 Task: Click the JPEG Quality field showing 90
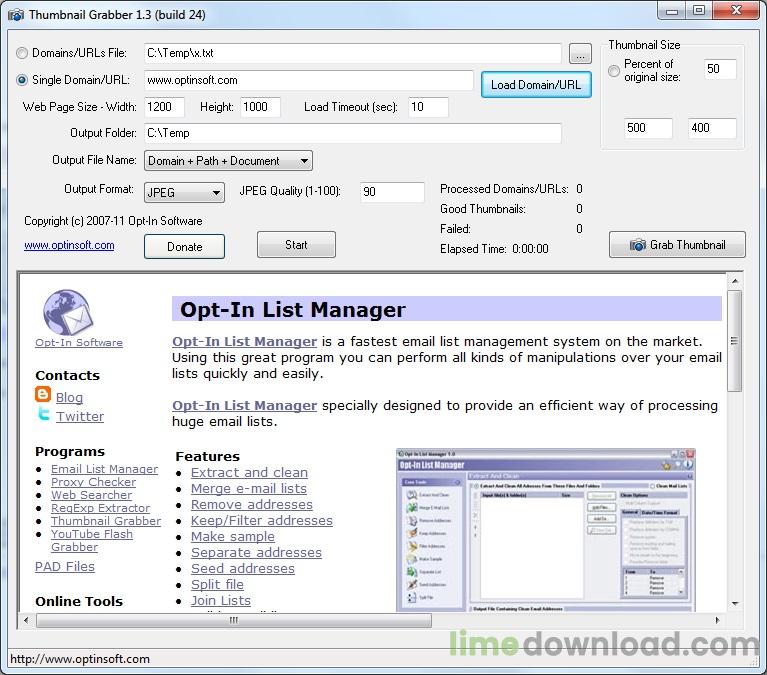(x=392, y=192)
